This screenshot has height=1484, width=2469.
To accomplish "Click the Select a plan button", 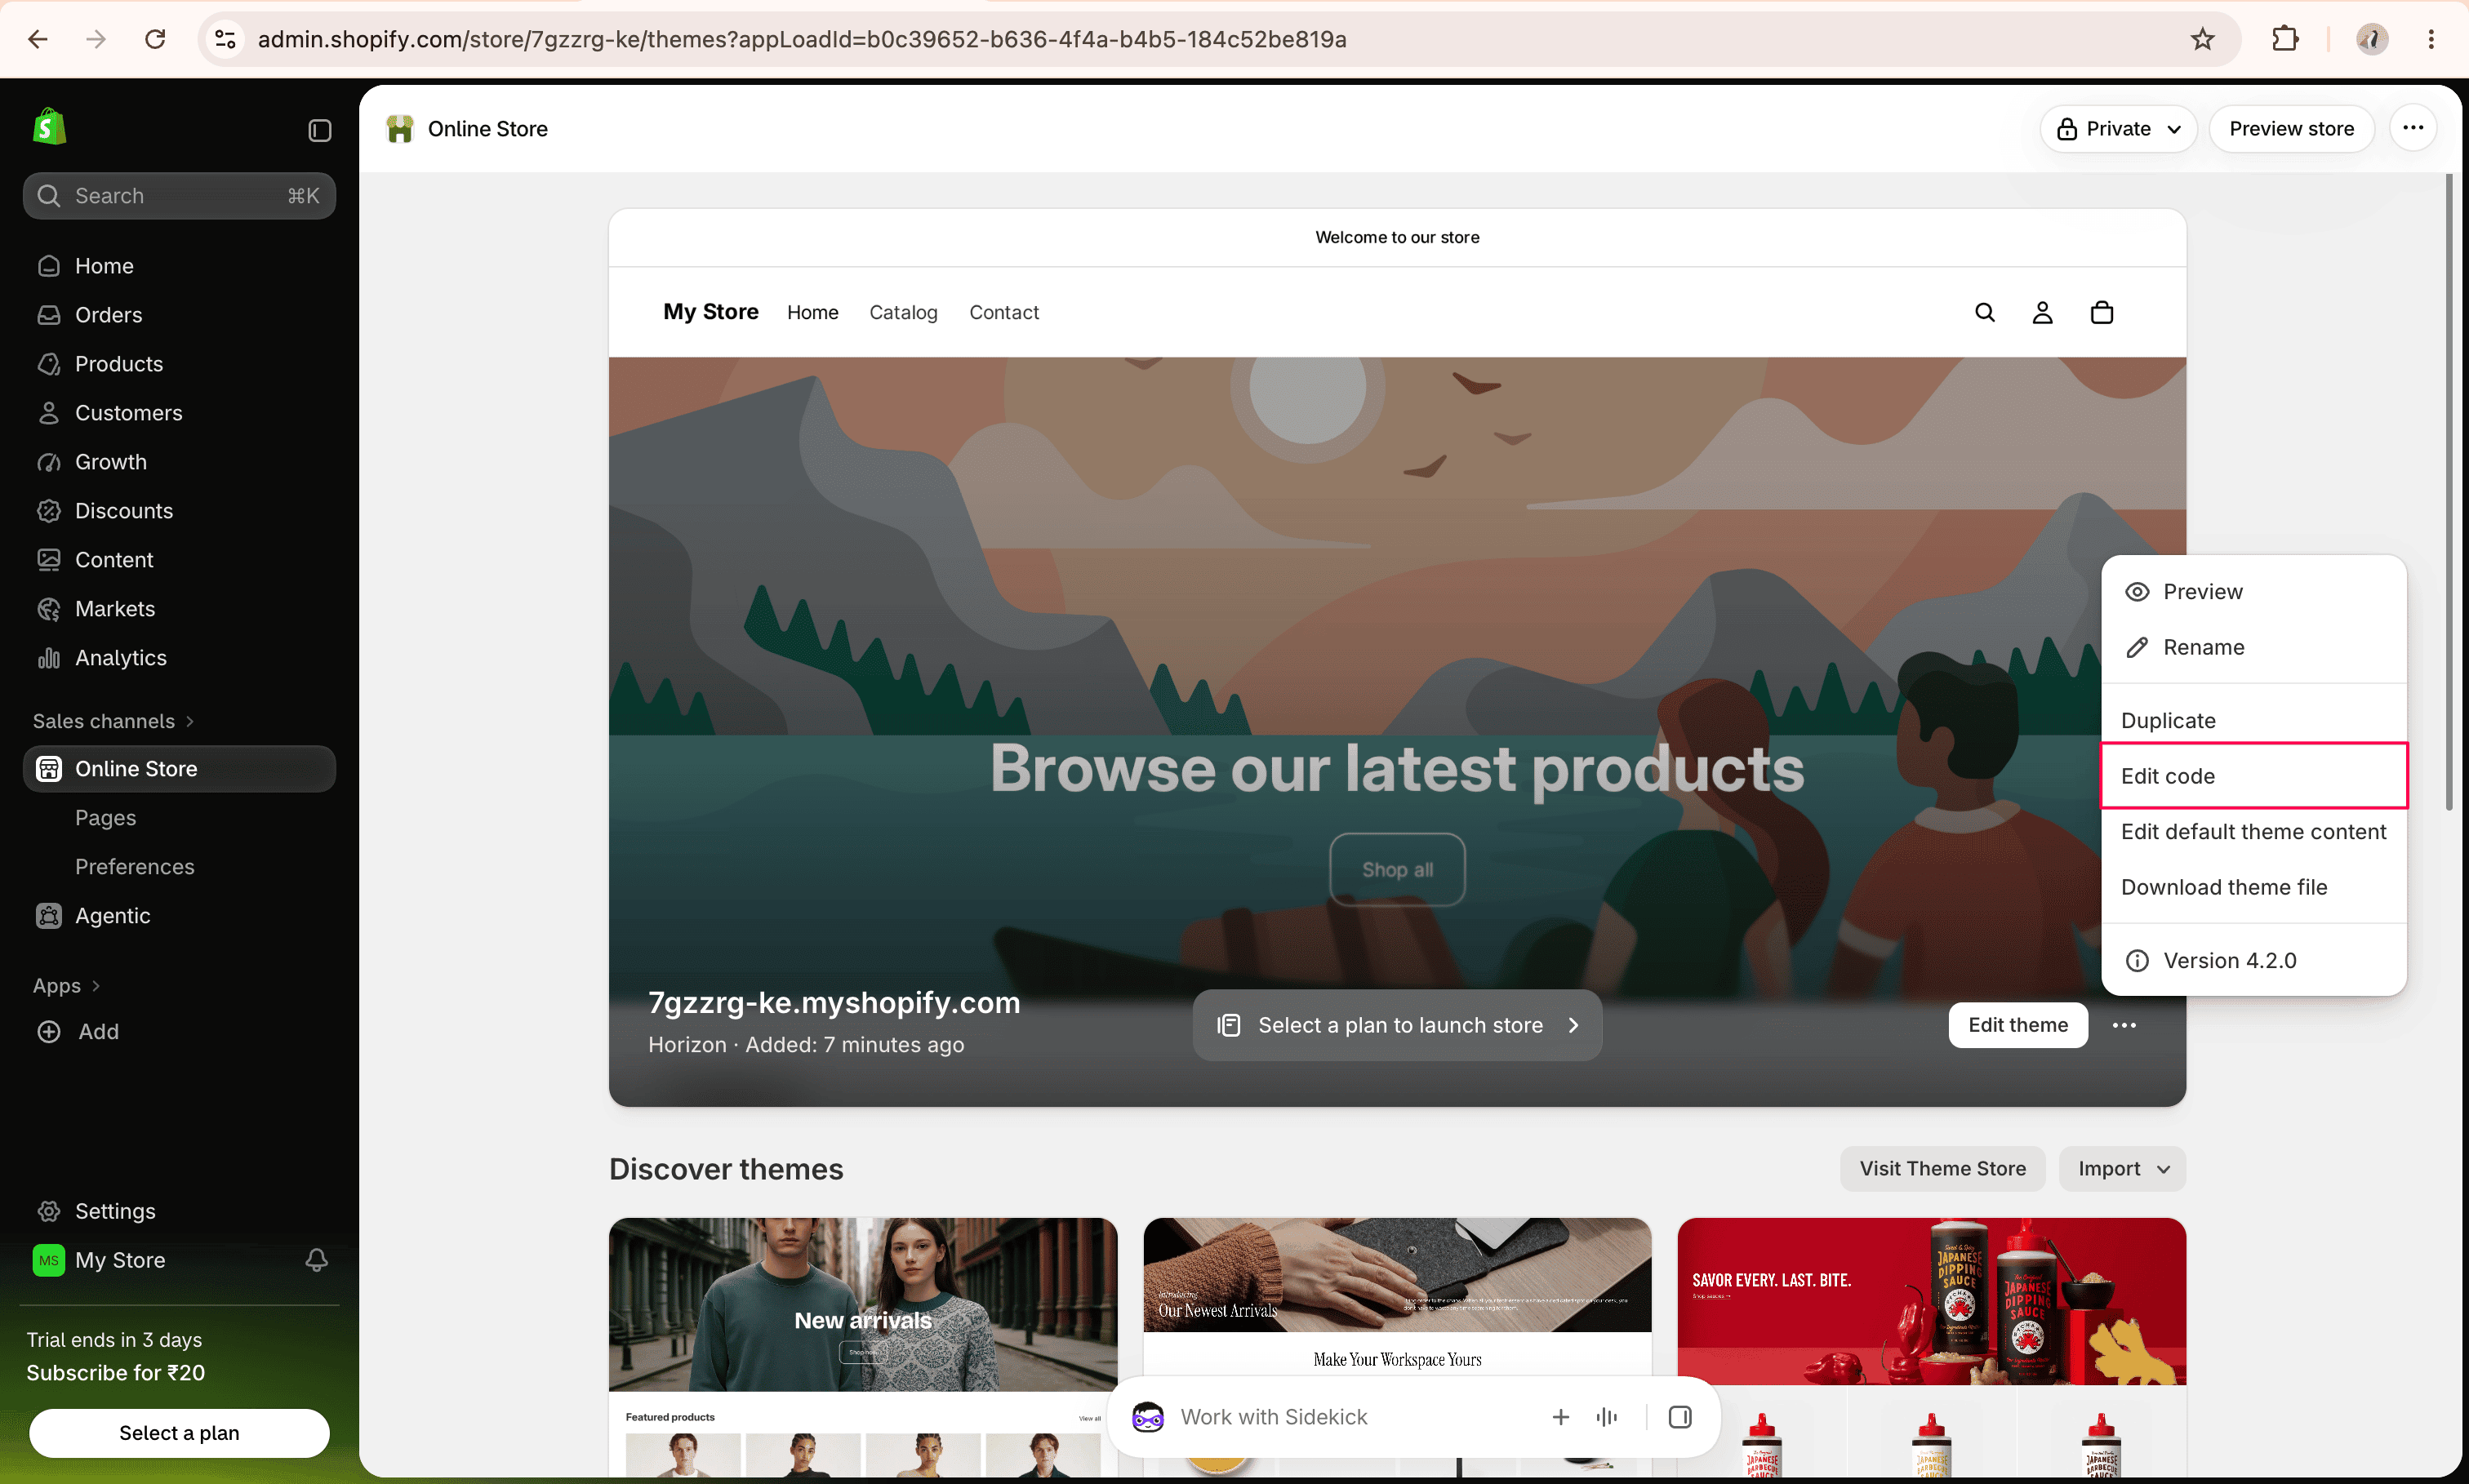I will [179, 1433].
